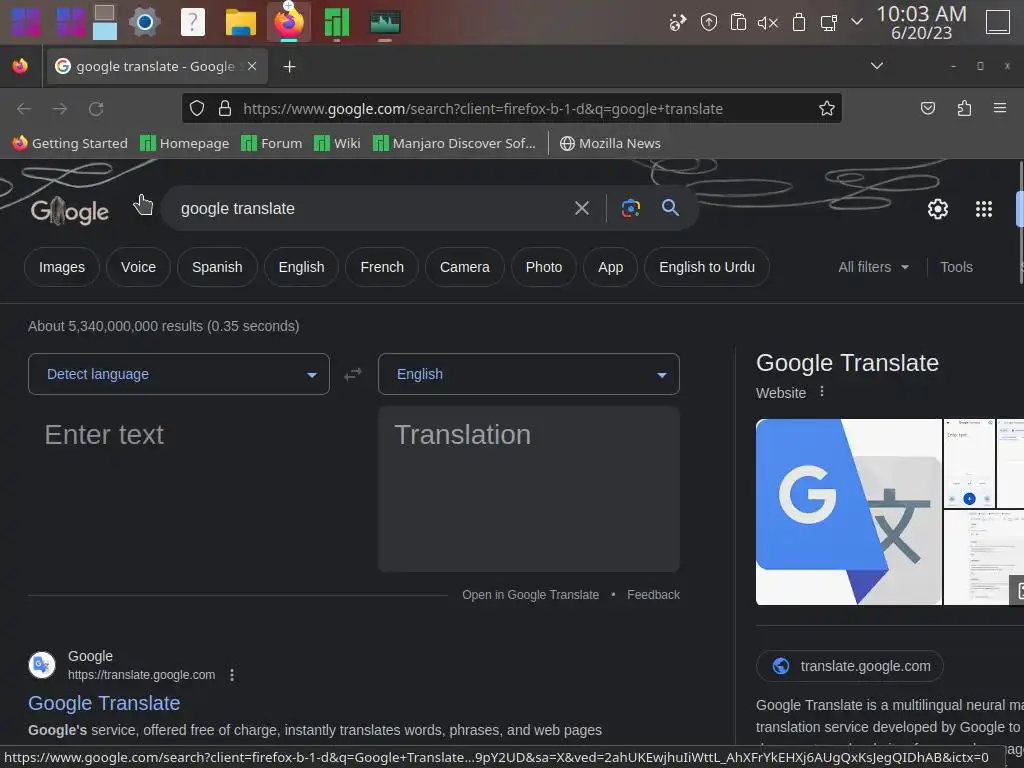The image size is (1024, 768).
Task: Open the Manjaro green app in taskbar
Action: click(336, 22)
